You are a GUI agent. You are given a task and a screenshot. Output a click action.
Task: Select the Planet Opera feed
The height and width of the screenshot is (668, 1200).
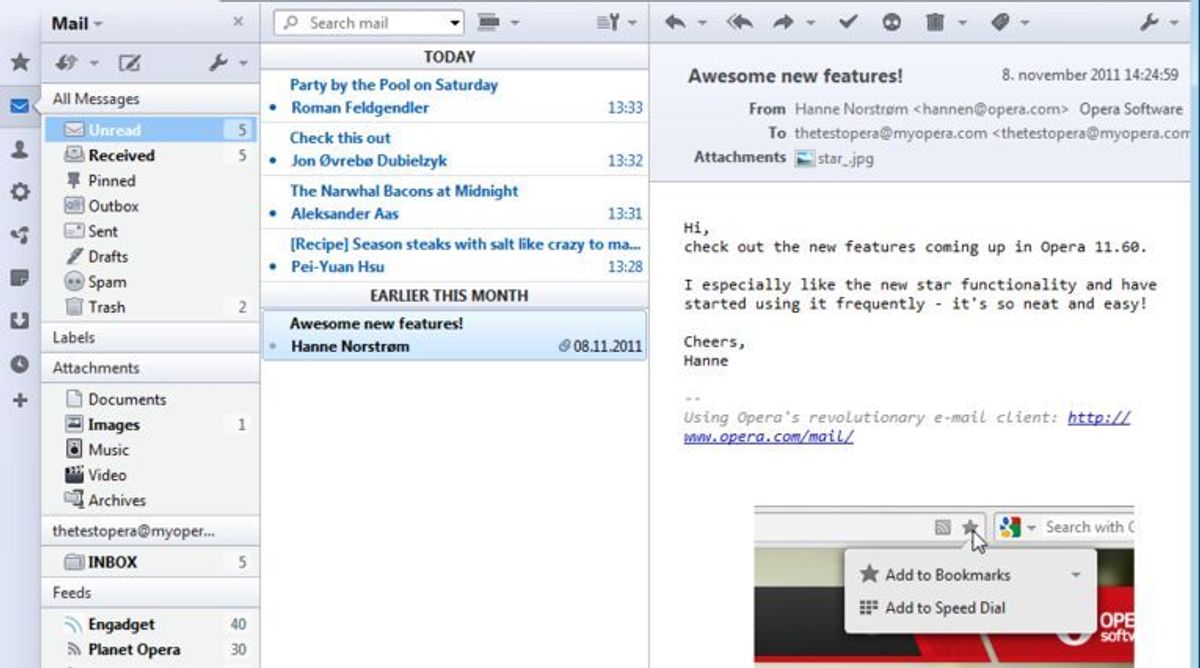(x=151, y=649)
